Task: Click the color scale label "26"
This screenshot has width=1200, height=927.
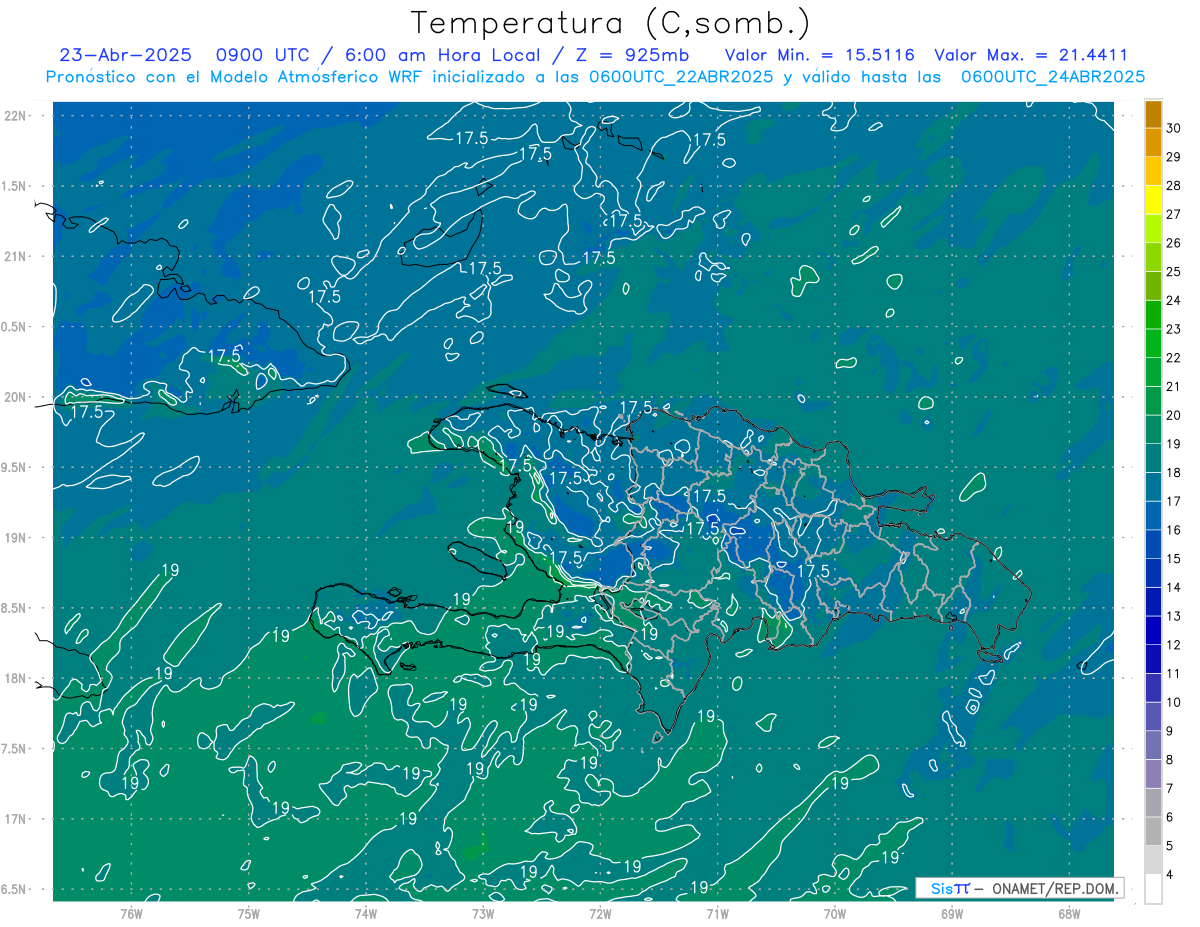Action: (1174, 243)
